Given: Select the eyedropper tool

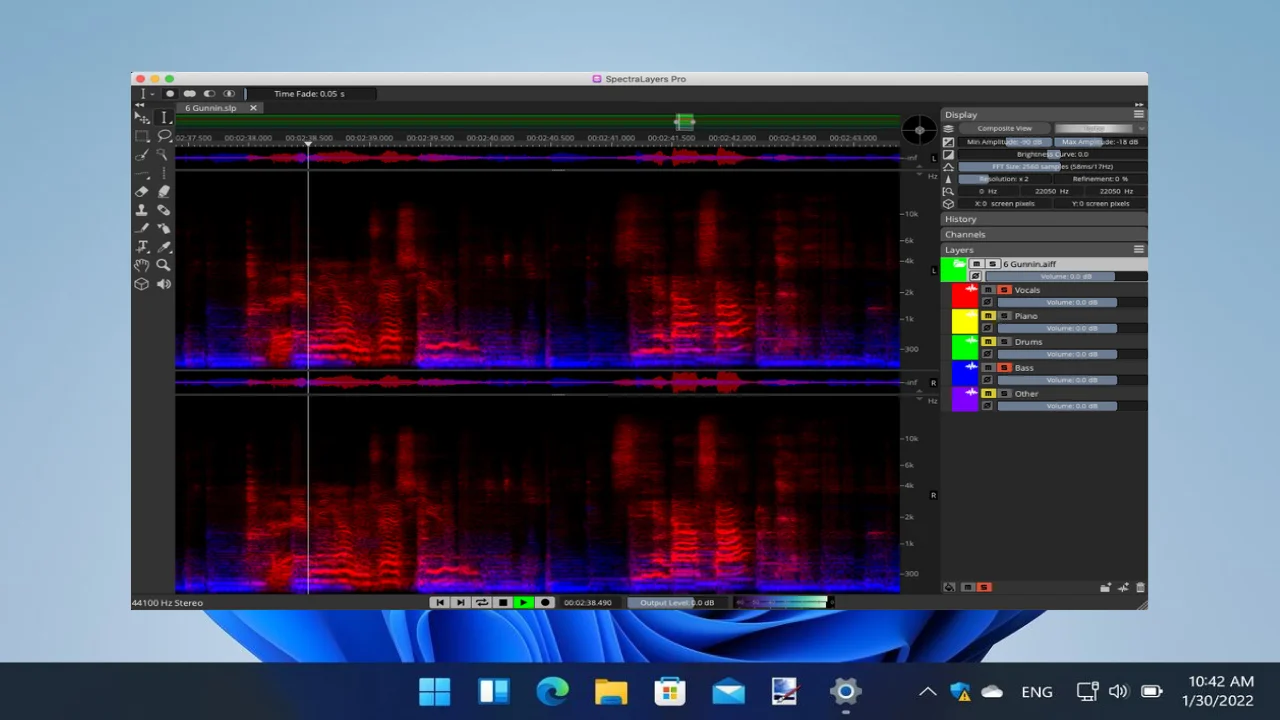Looking at the screenshot, I should coord(164,246).
